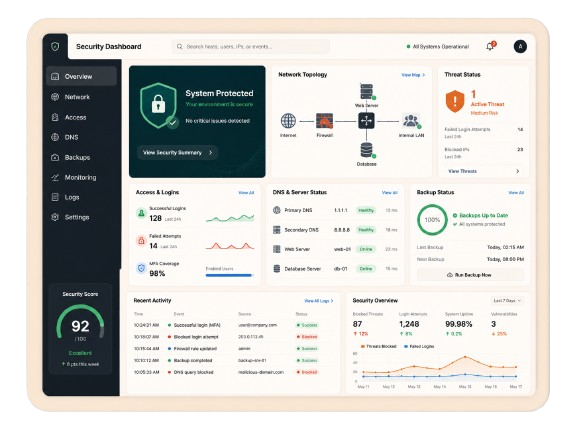Open the user avatar menu
This screenshot has height=433, width=577.
coord(520,46)
